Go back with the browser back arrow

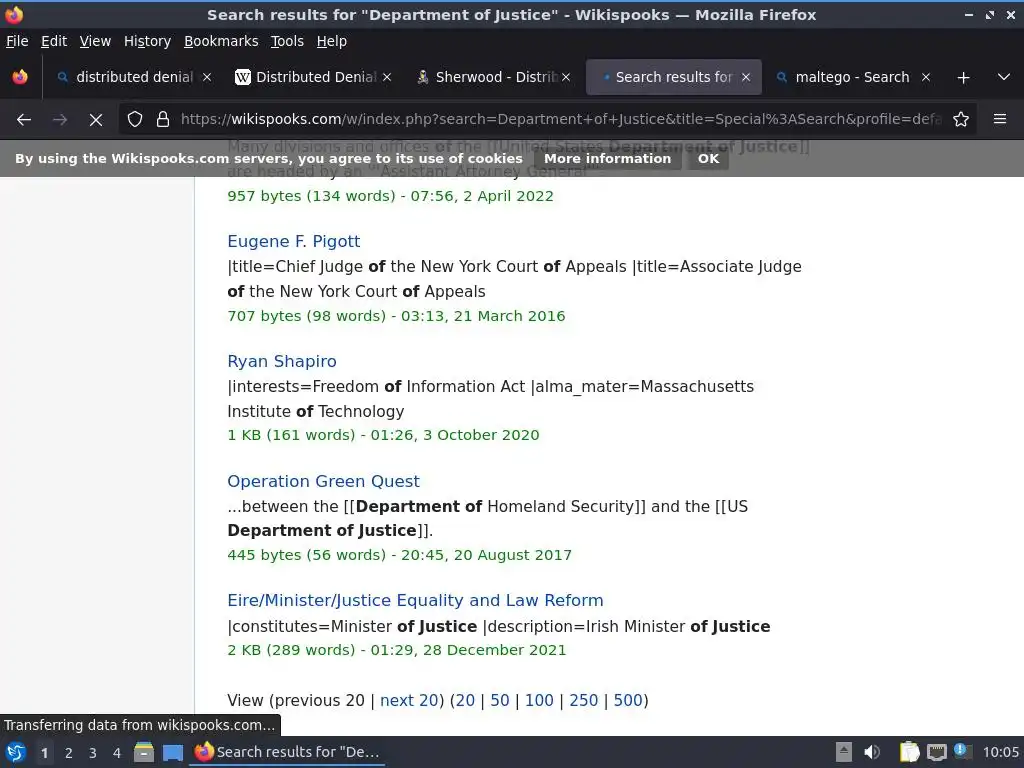24,120
